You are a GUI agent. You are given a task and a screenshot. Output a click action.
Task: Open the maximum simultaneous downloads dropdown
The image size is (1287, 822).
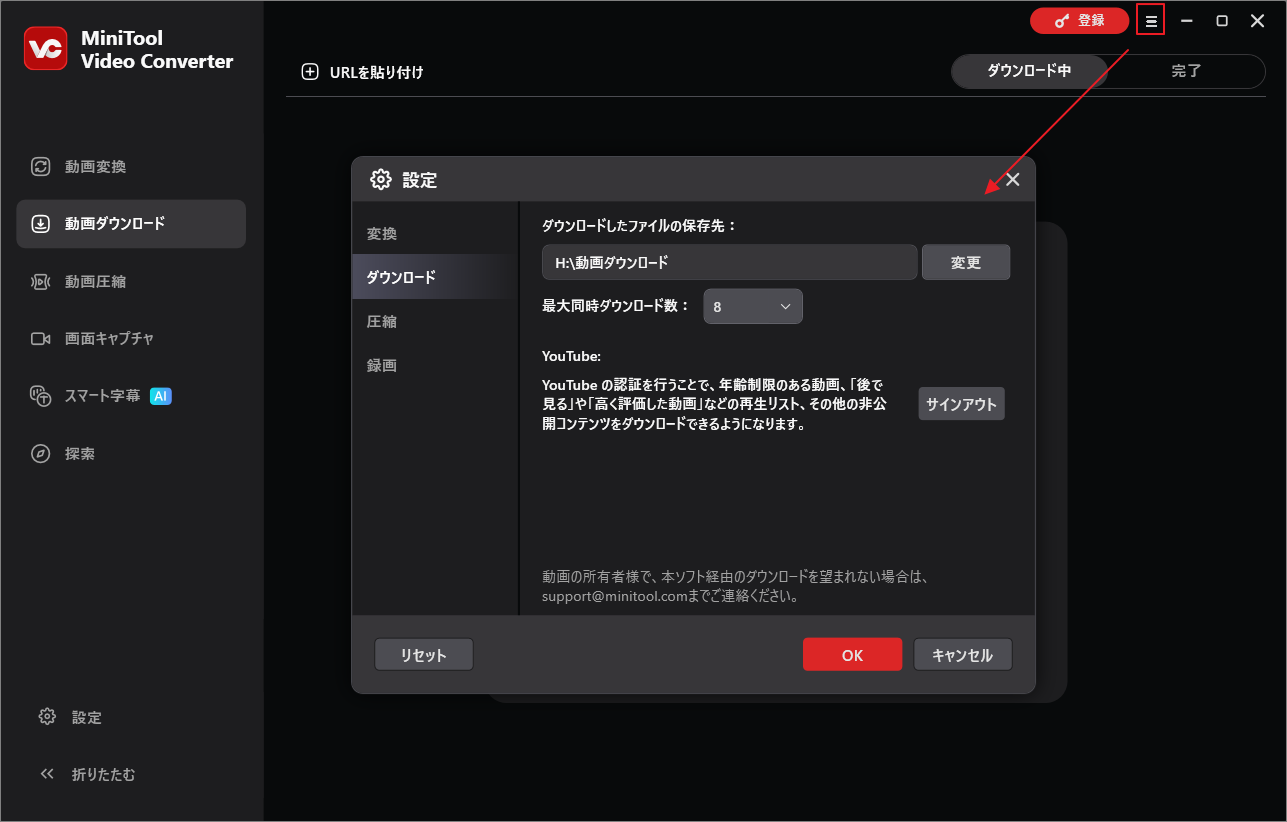pyautogui.click(x=752, y=306)
